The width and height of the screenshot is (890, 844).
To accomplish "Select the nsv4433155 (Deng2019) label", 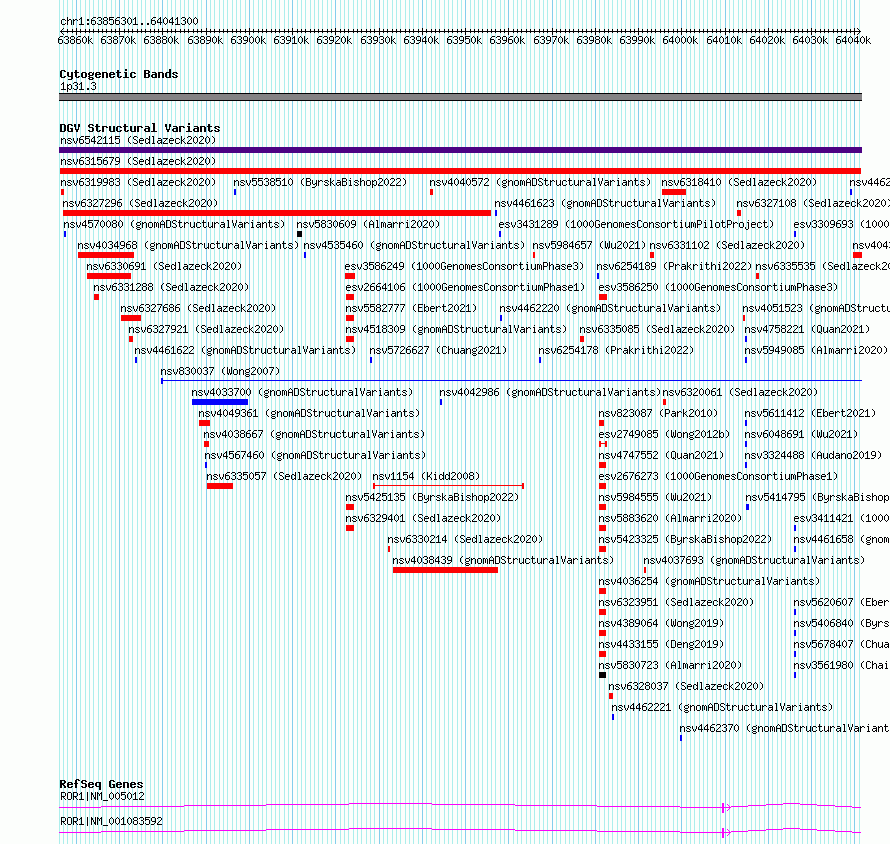I will coord(661,644).
